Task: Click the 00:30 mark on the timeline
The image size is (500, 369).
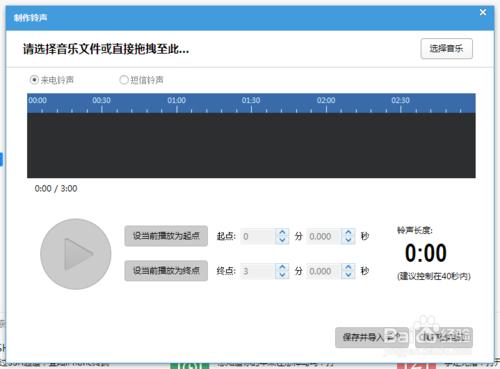Action: [102, 101]
